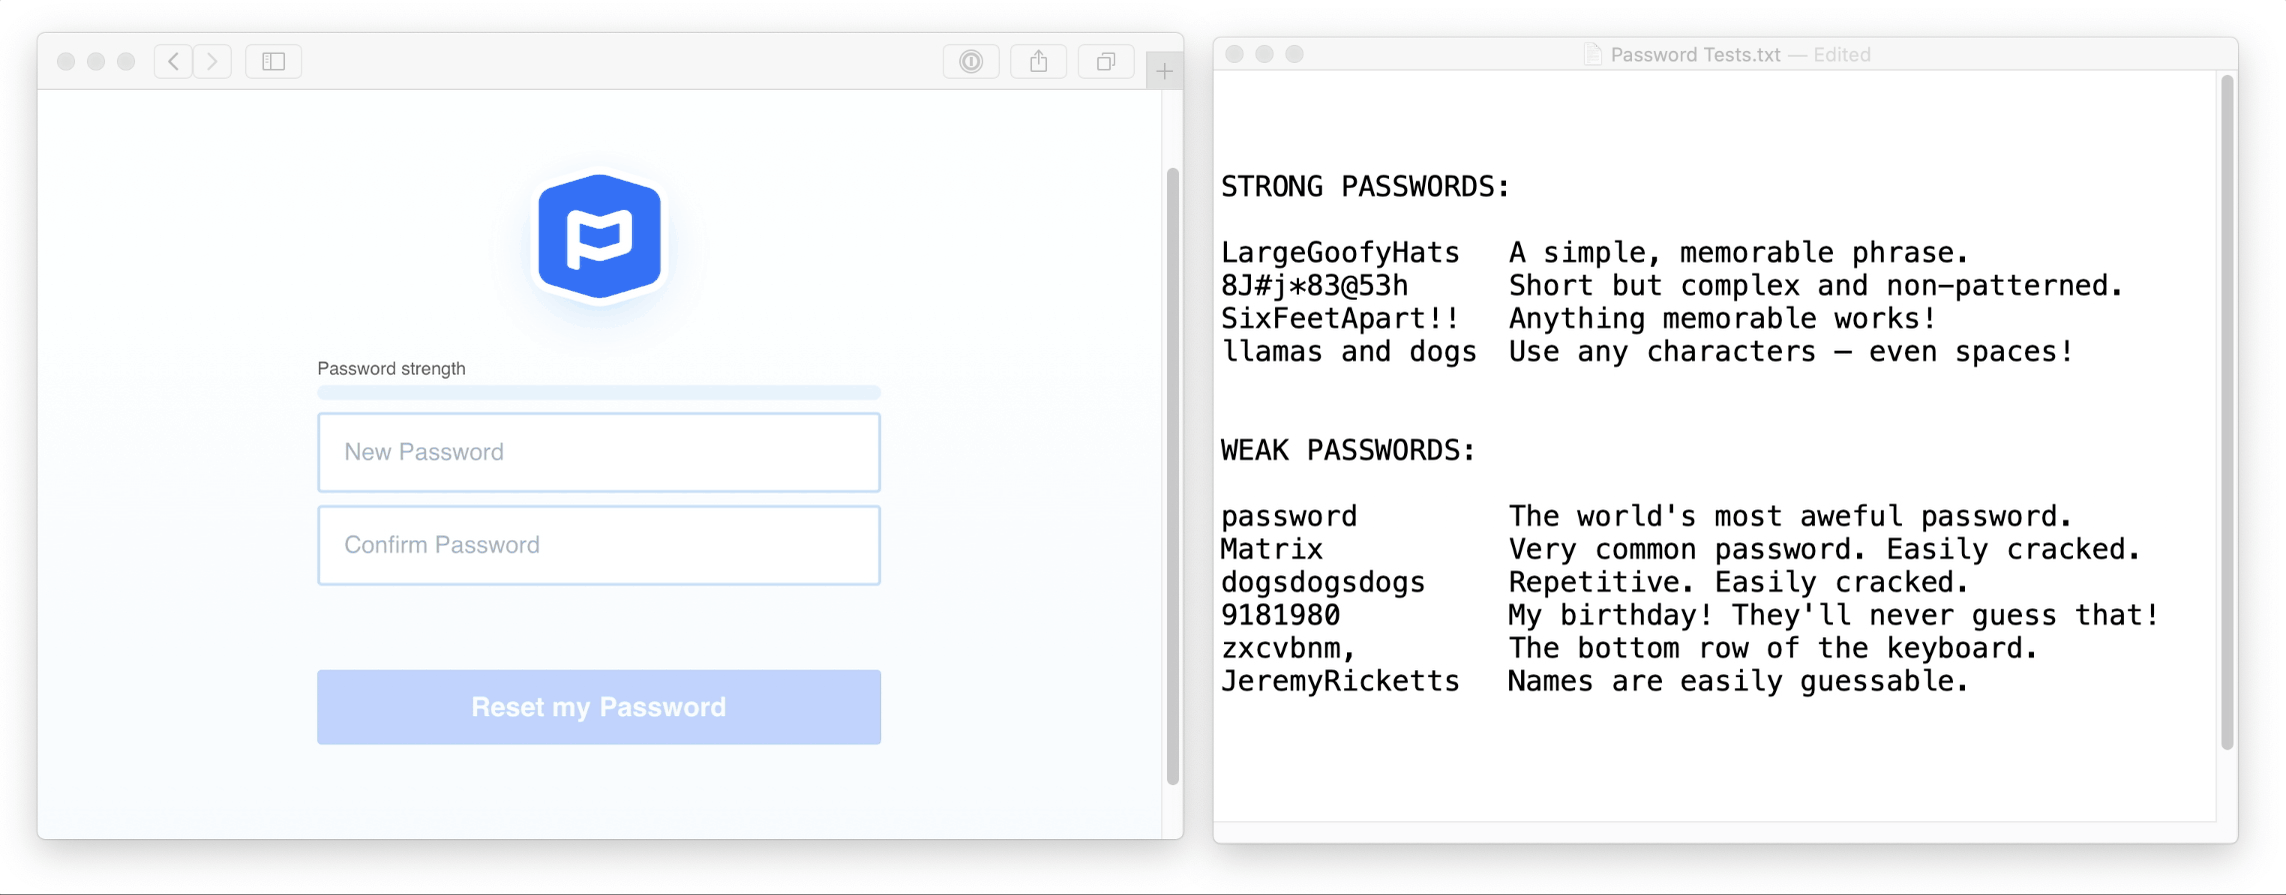Click the WEAK PASSWORDS heading line
Screen dimensions: 2286x895
[x=1347, y=451]
